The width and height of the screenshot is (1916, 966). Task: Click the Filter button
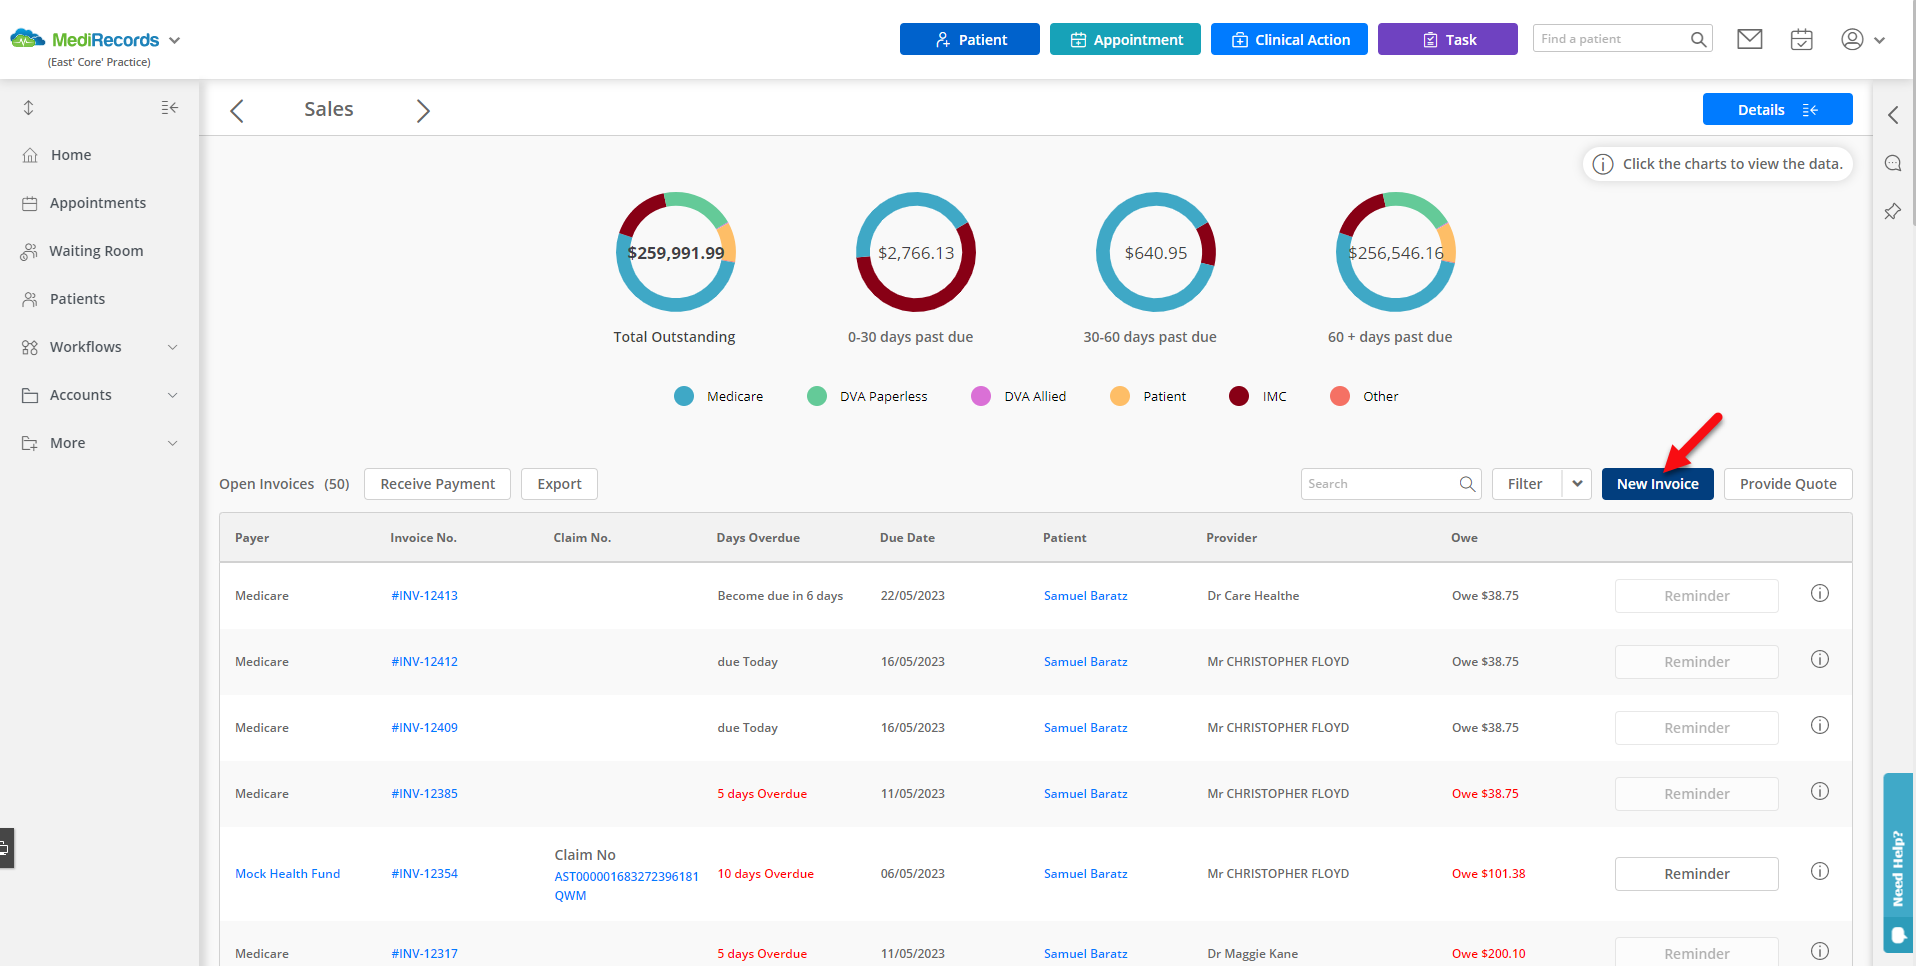[x=1526, y=484]
